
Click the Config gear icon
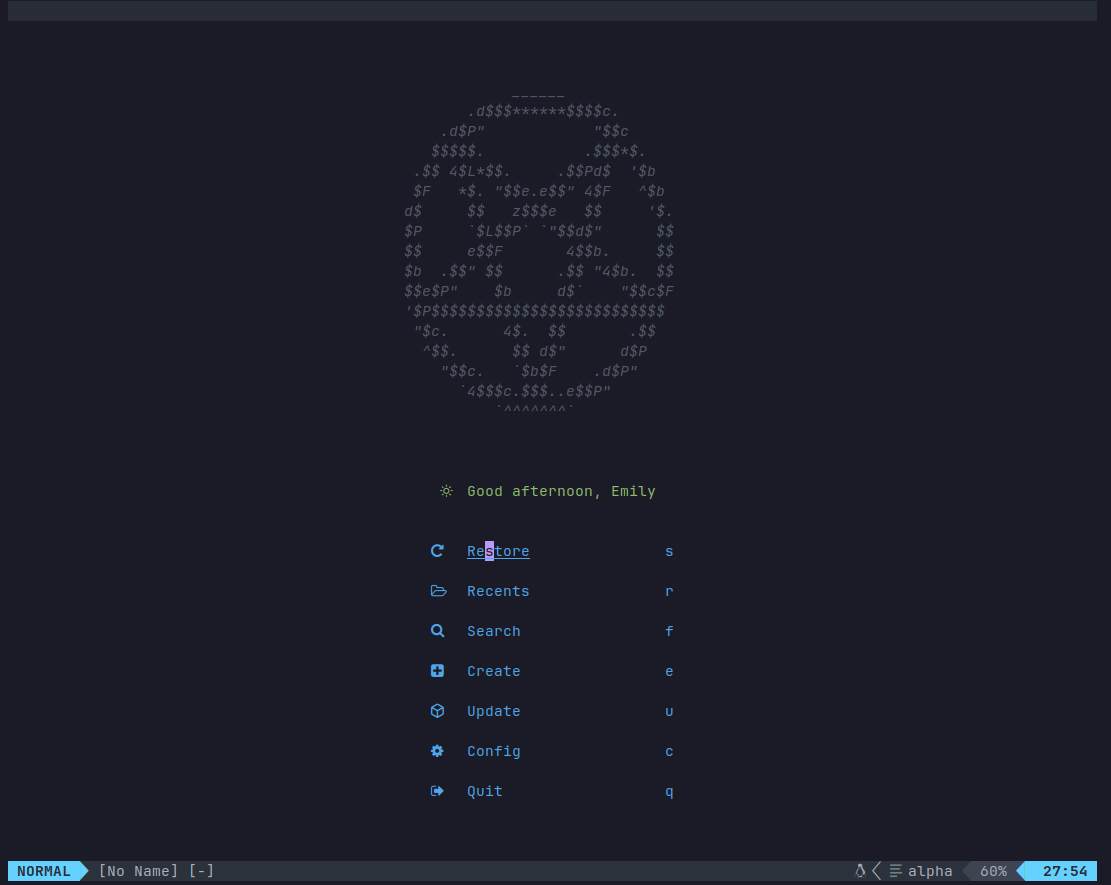[x=437, y=751]
